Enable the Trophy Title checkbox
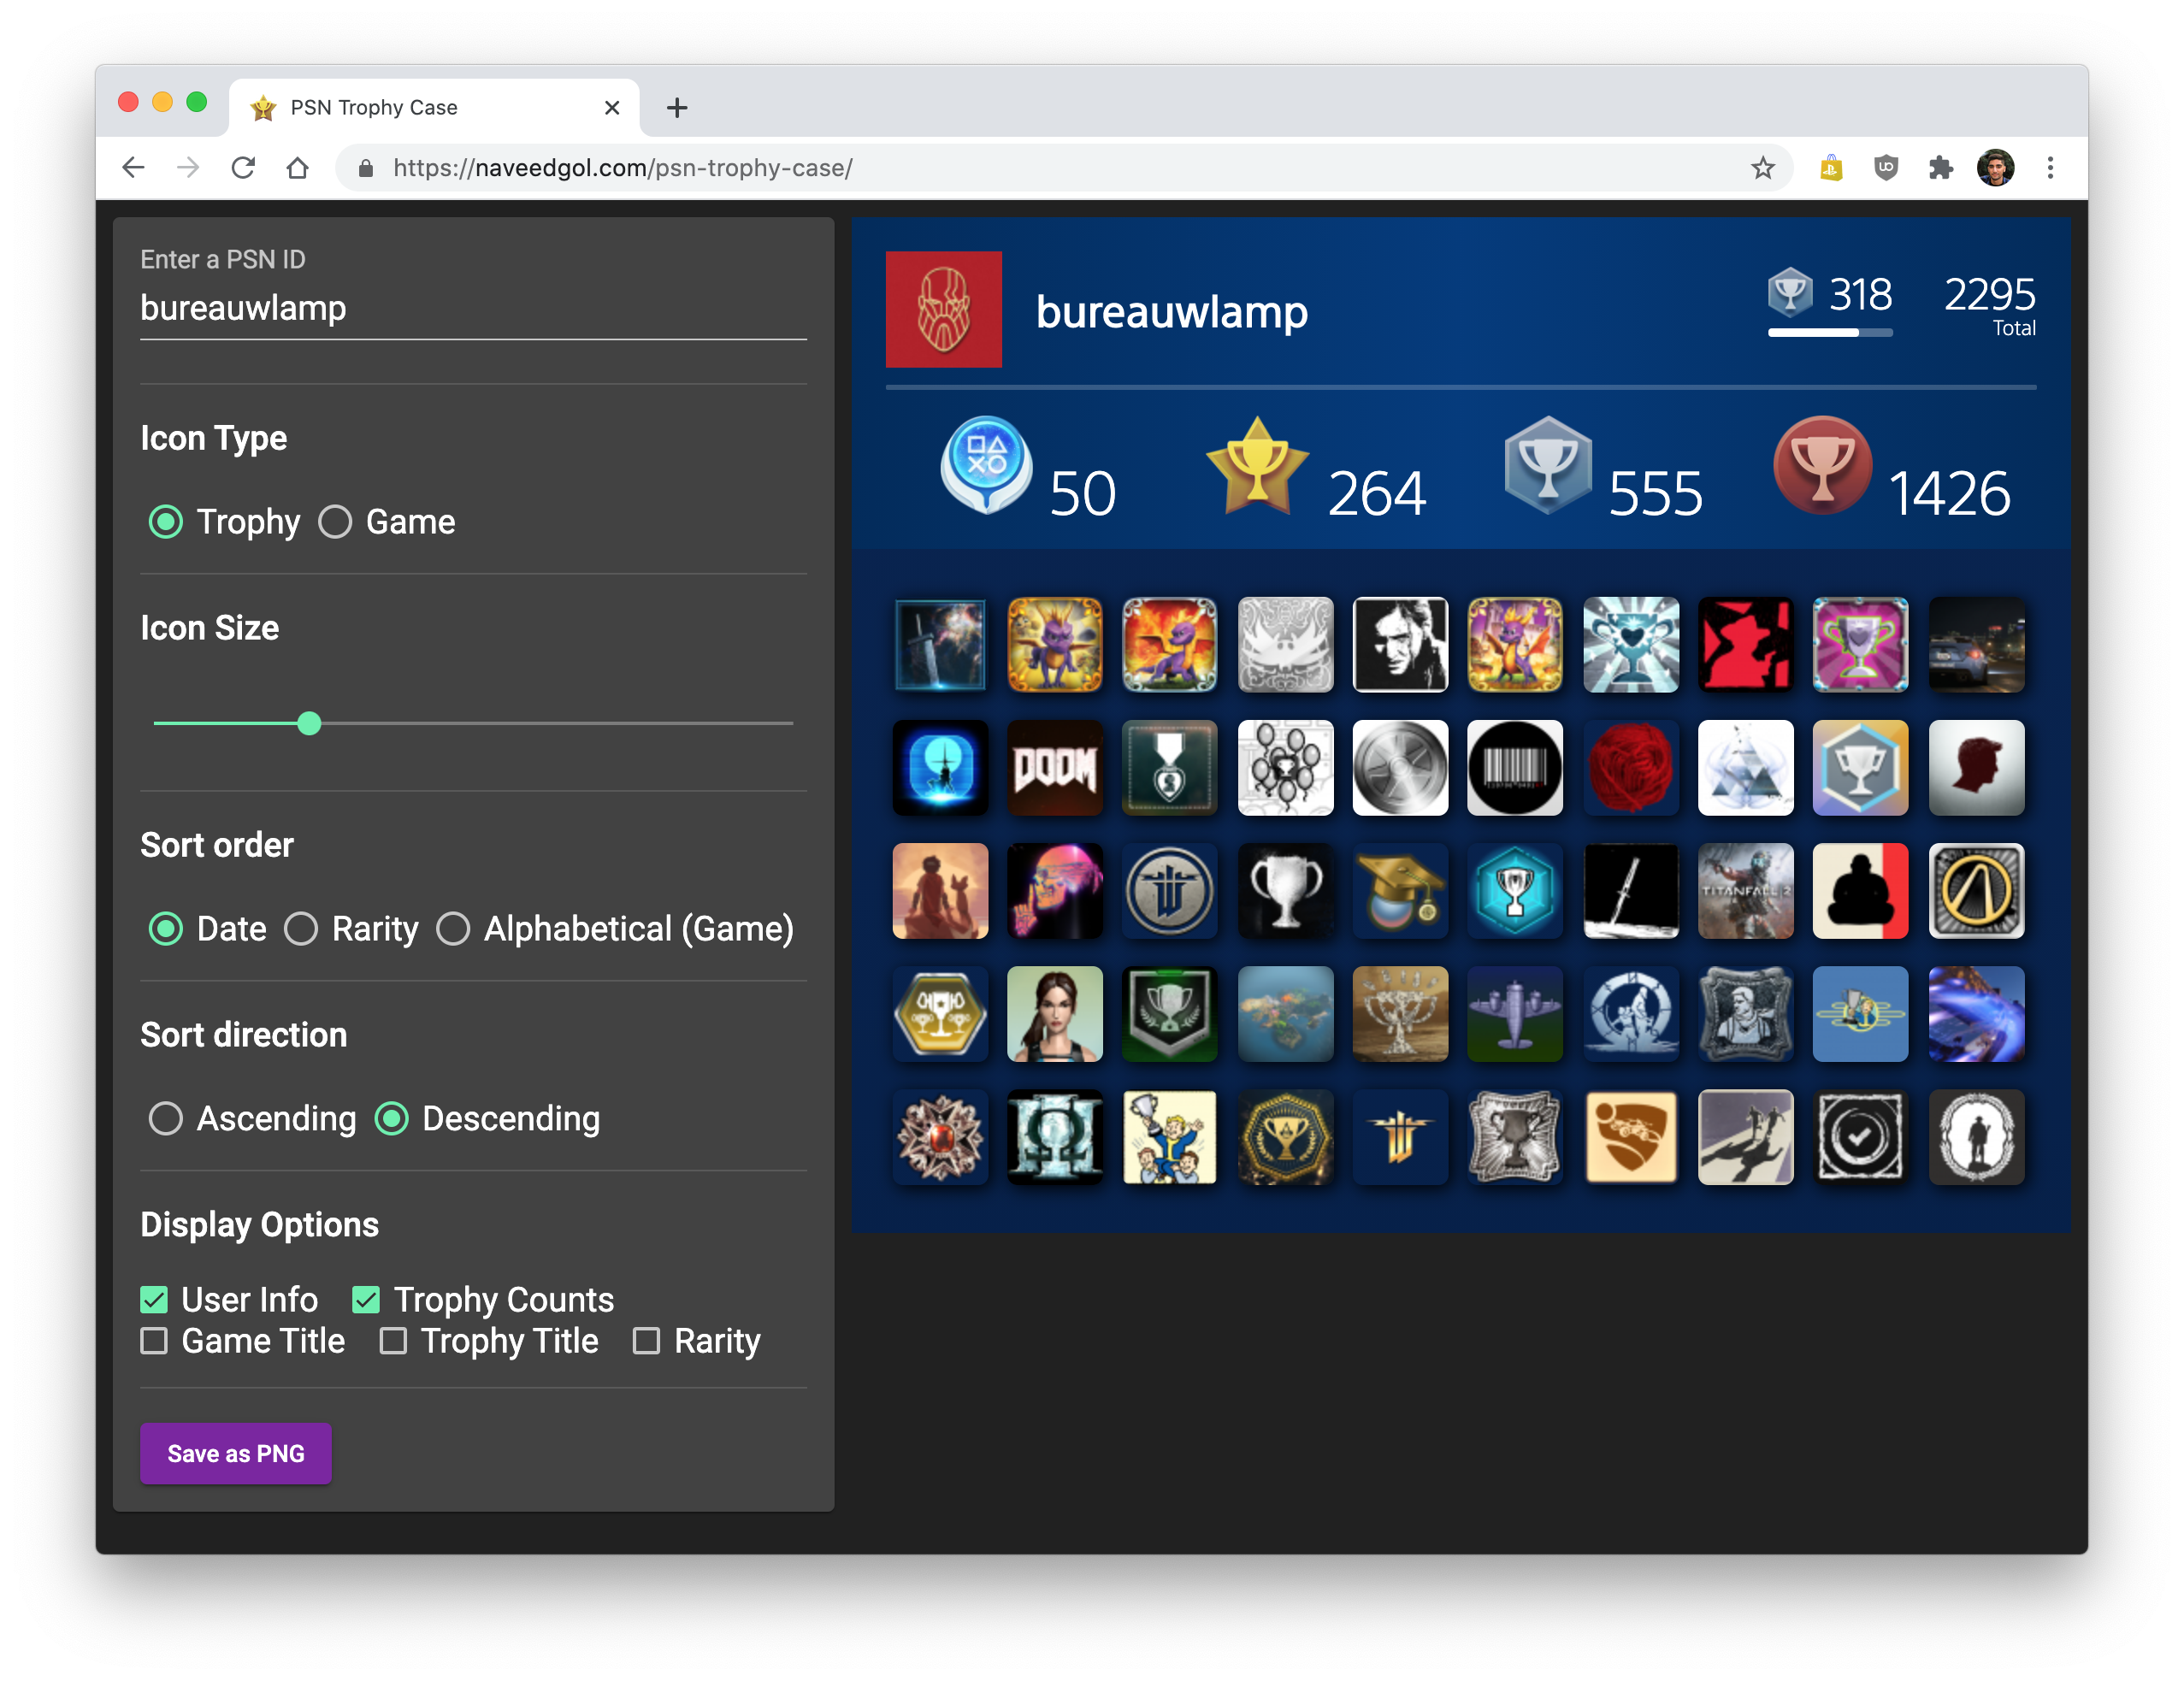The width and height of the screenshot is (2184, 1681). point(393,1341)
